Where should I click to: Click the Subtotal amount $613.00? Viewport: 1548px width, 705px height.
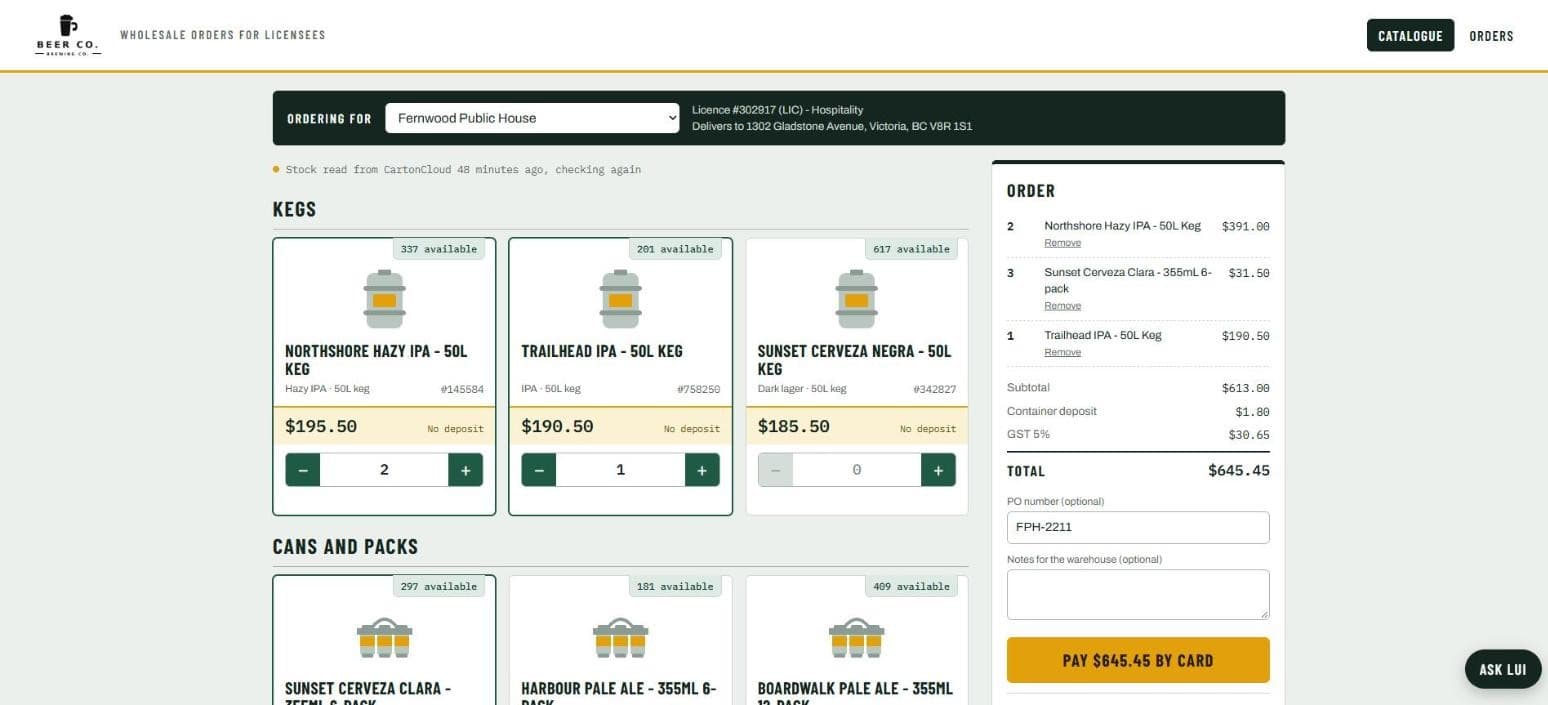(1246, 388)
